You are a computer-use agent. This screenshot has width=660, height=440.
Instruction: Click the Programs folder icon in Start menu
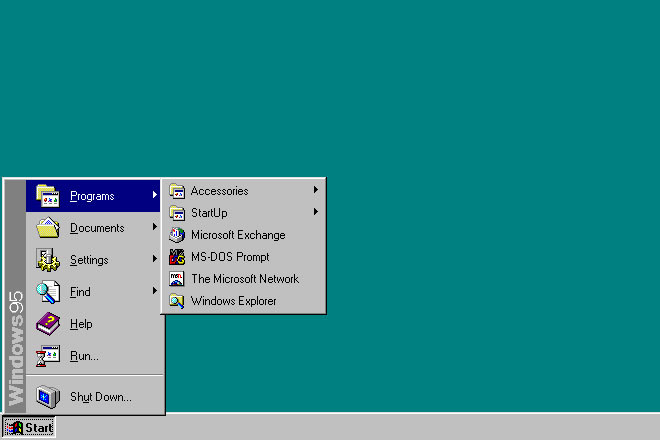pos(48,196)
